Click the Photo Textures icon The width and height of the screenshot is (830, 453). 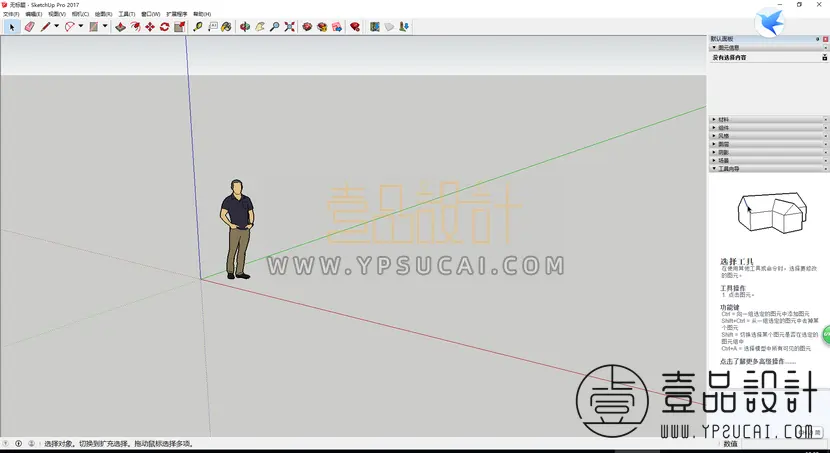pyautogui.click(x=404, y=26)
